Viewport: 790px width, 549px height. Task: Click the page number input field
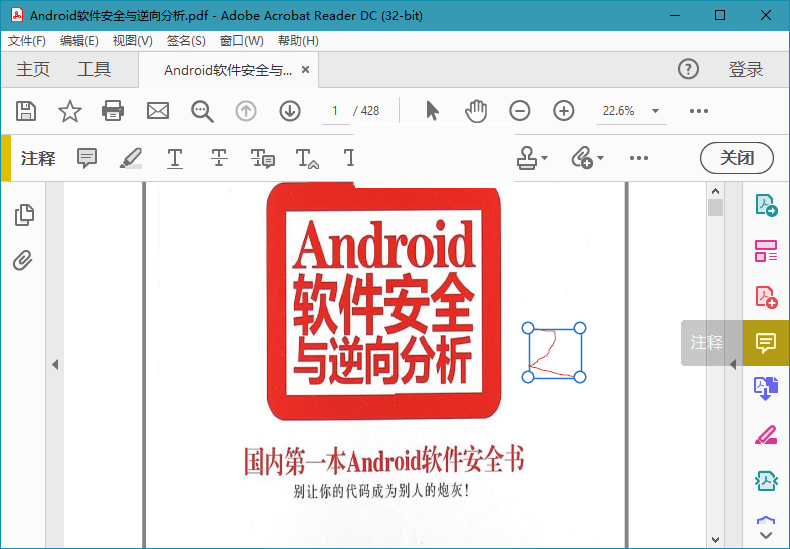tap(335, 111)
